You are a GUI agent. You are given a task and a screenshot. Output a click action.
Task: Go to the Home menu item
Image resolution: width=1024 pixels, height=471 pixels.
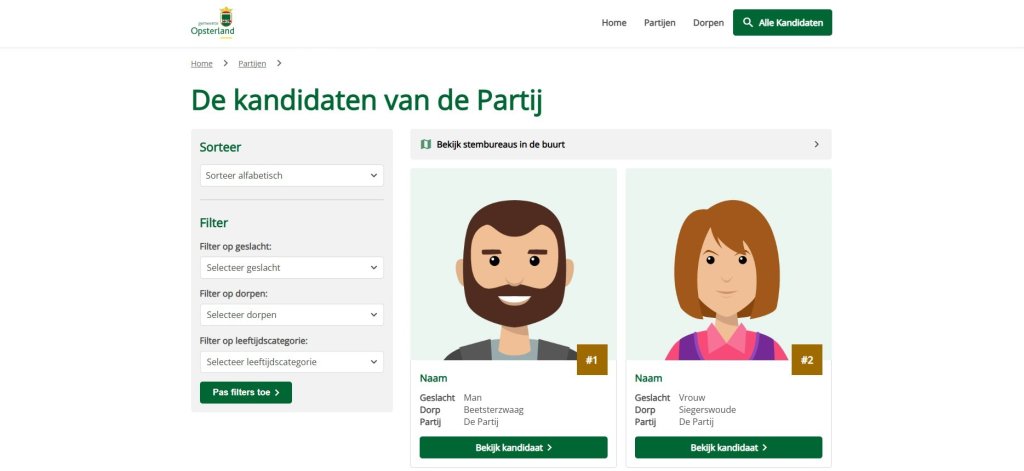[x=614, y=22]
